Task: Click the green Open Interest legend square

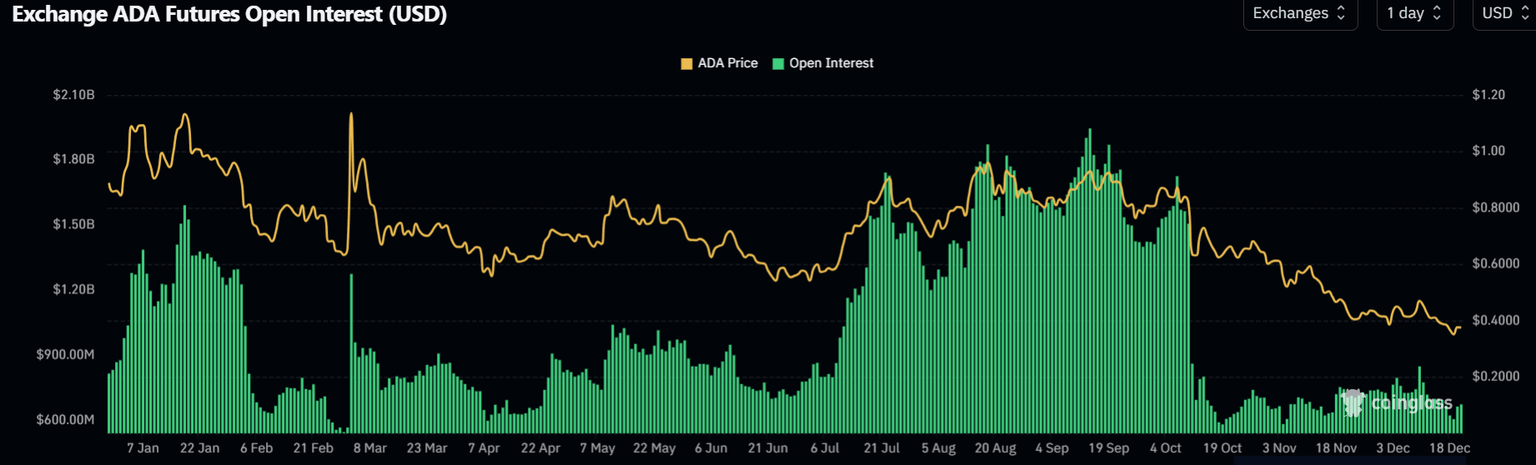Action: [x=778, y=63]
